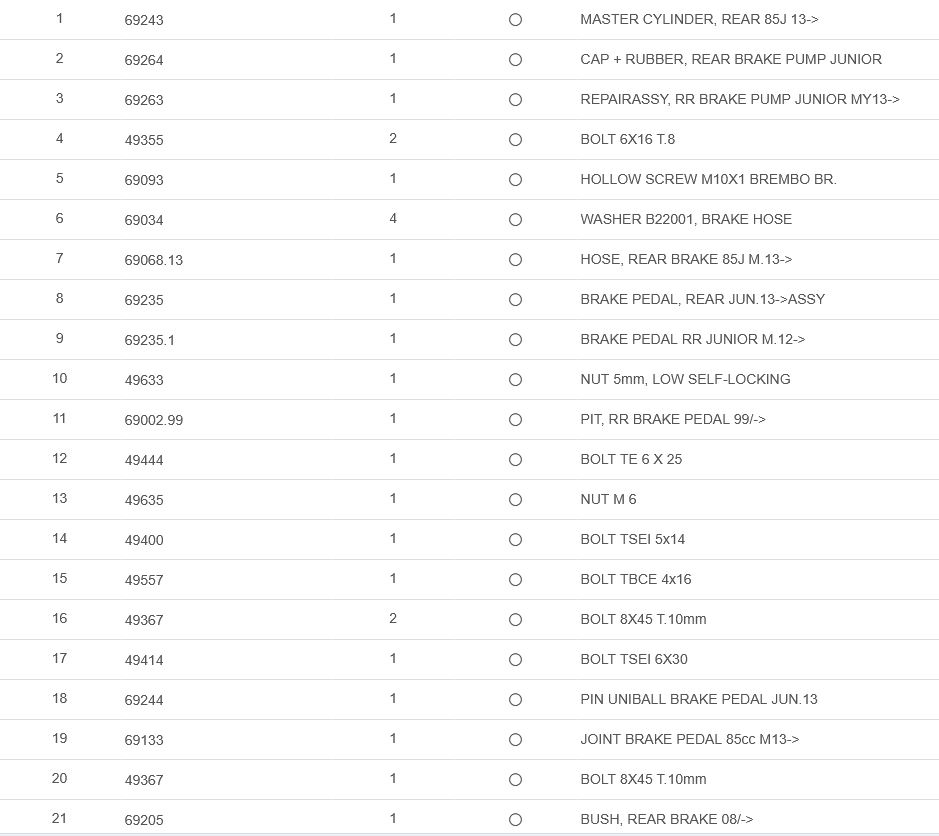Select radio beside BOLT TE 6 X 25
The image size is (939, 836).
point(515,460)
